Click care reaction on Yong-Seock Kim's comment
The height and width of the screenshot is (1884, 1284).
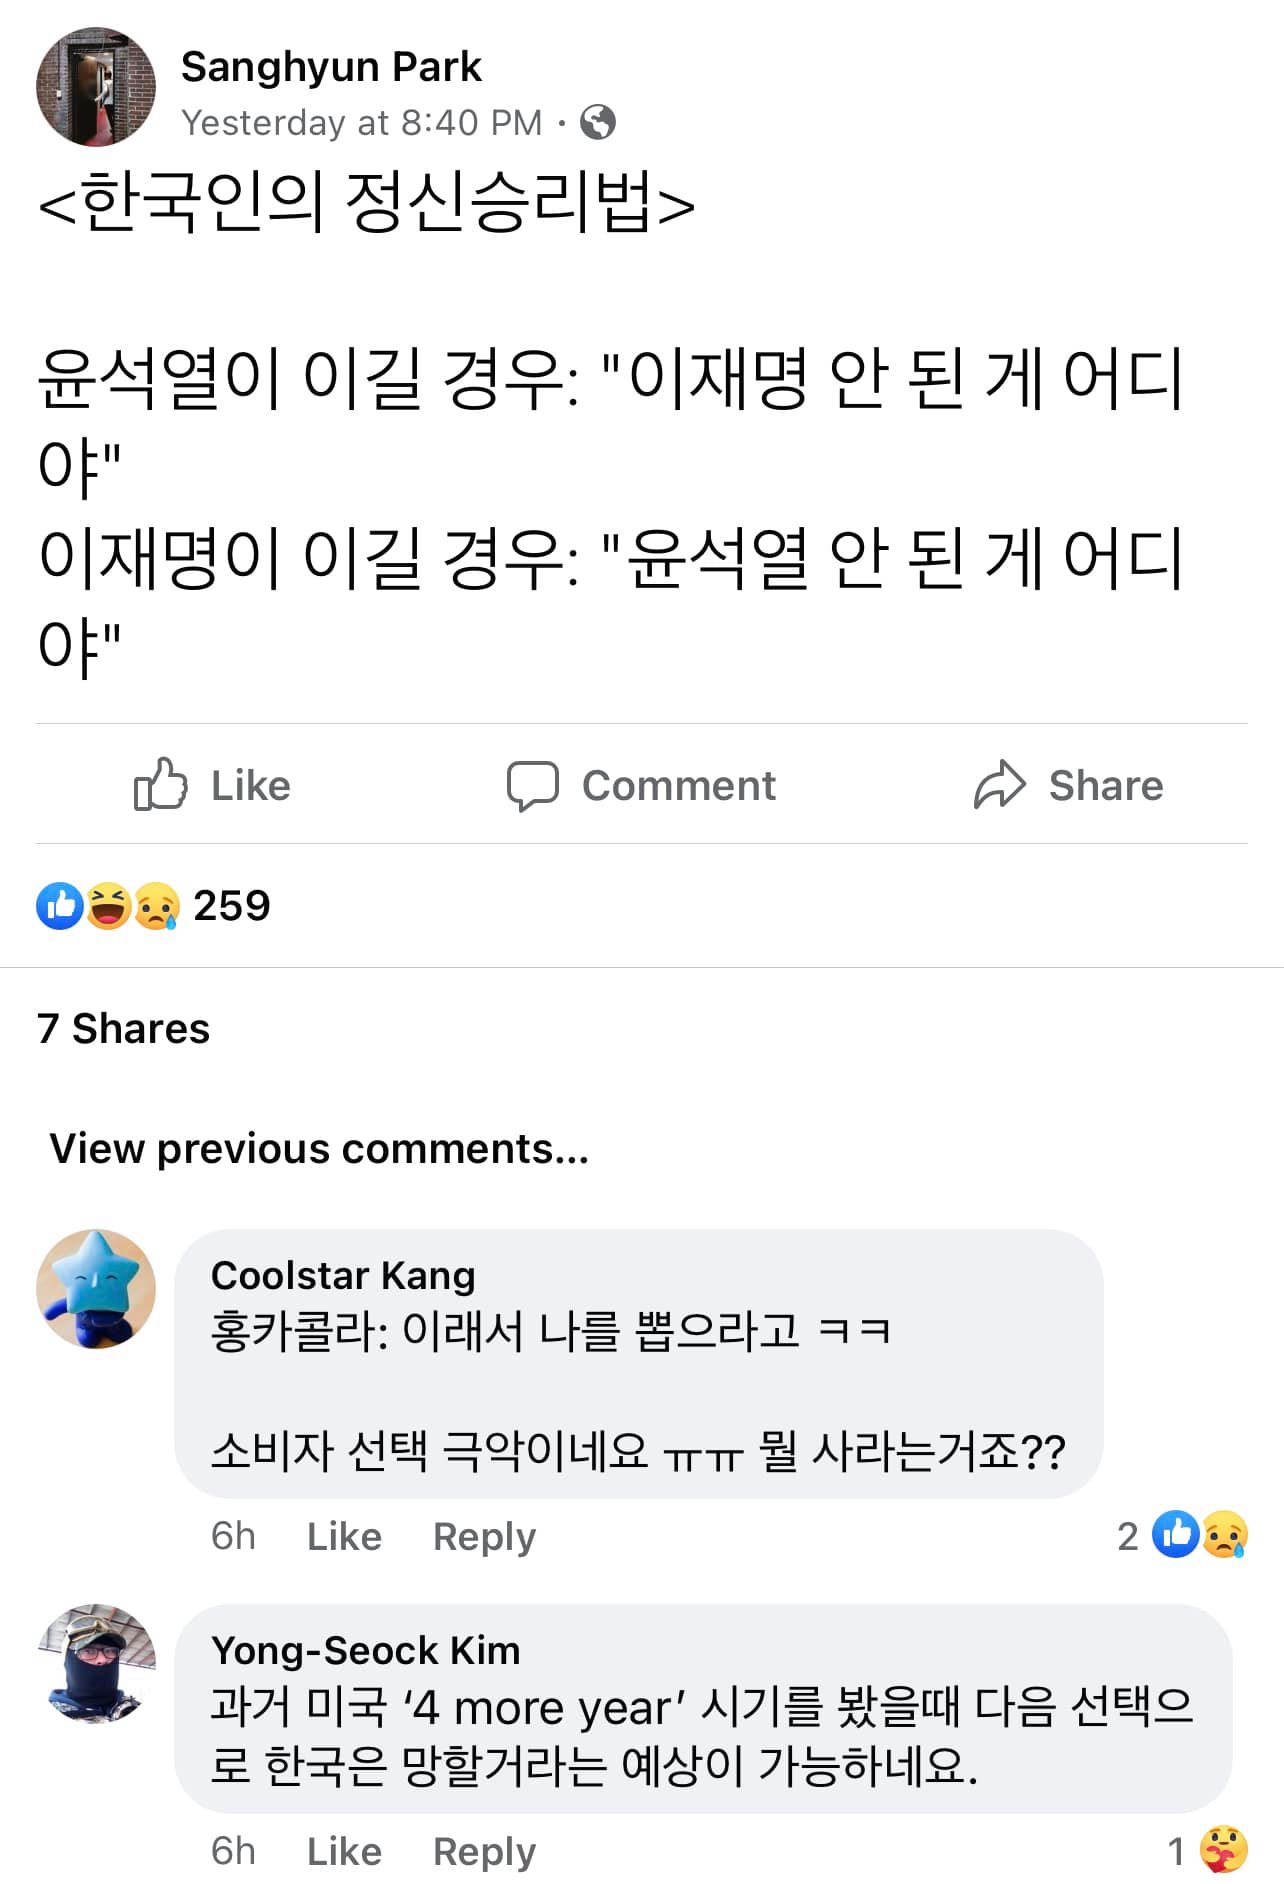(x=1224, y=1850)
